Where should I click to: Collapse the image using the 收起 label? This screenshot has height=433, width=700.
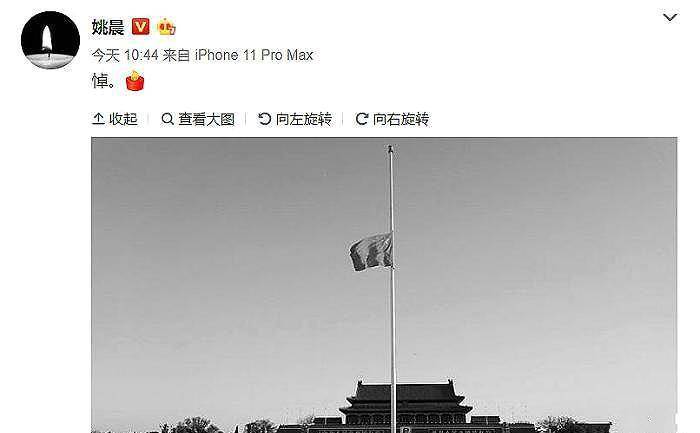123,119
